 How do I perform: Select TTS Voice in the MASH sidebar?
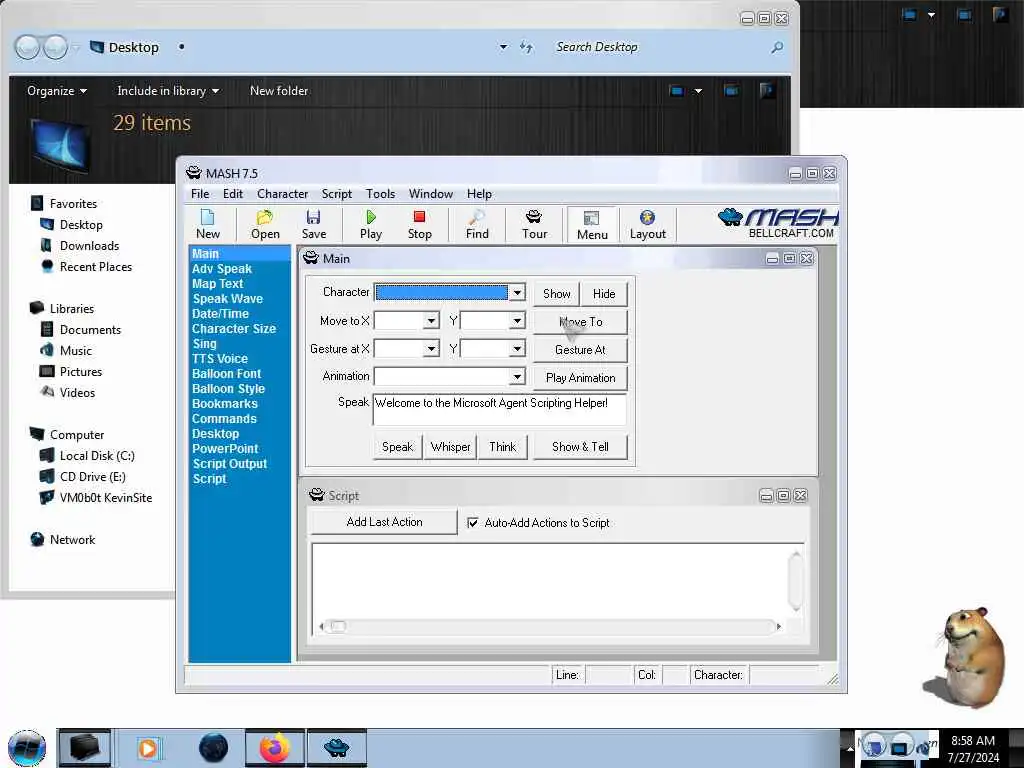(x=220, y=359)
